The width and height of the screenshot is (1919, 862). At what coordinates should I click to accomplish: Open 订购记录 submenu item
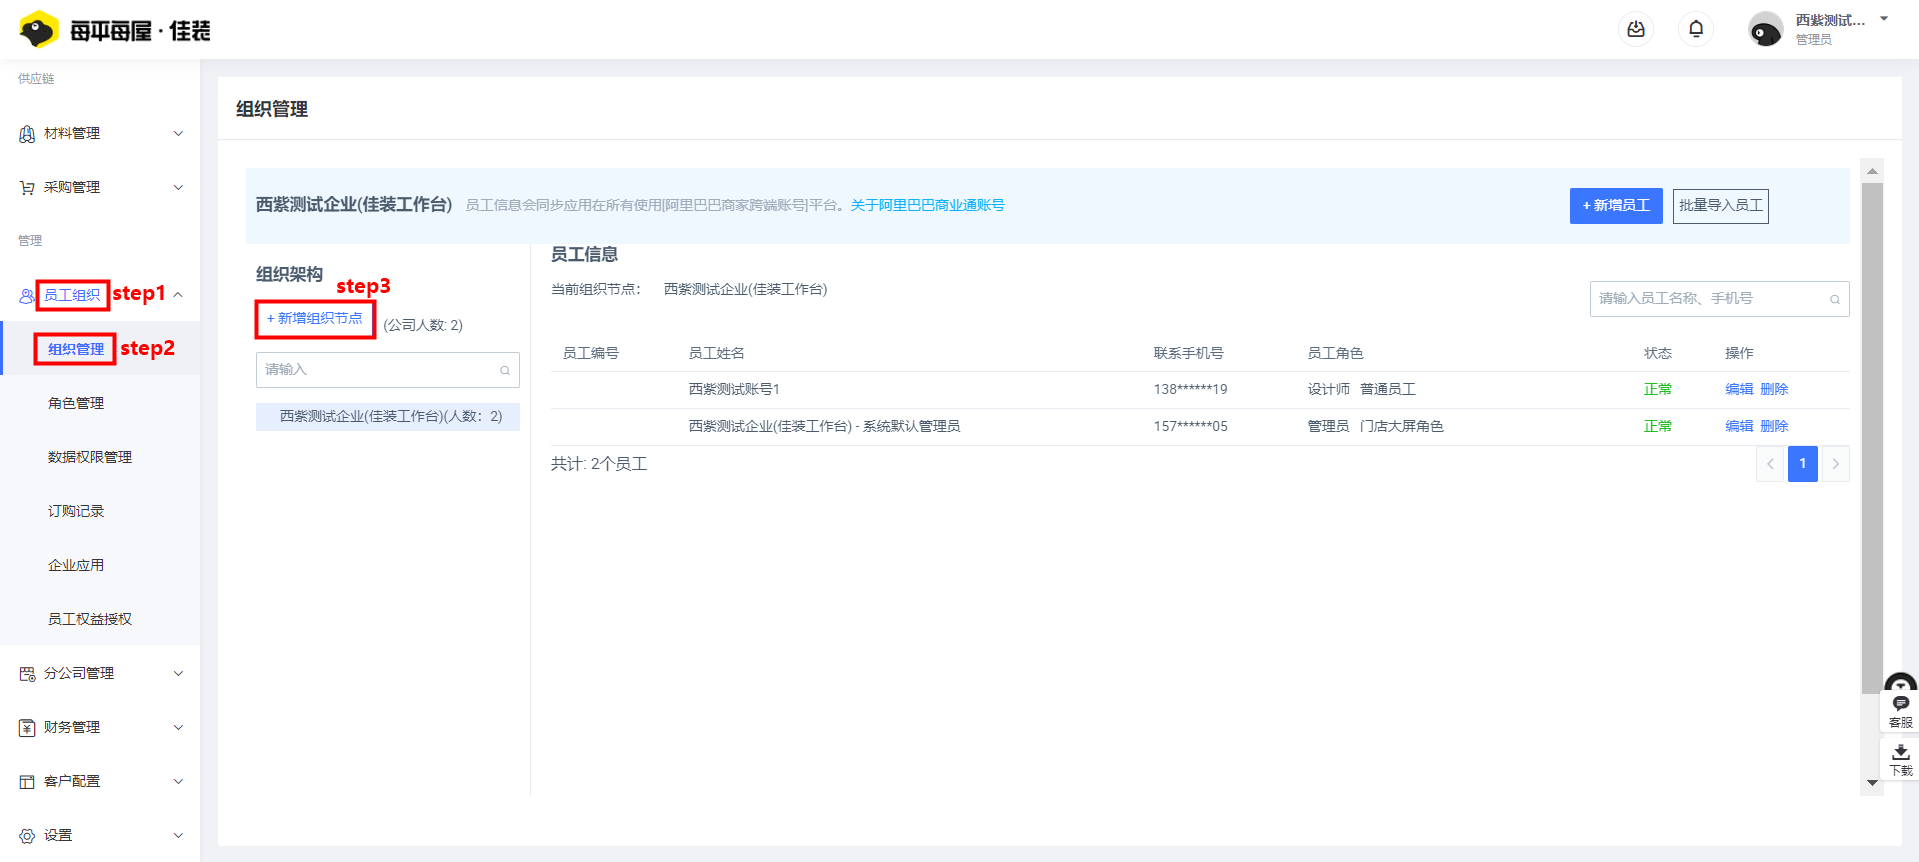[76, 511]
